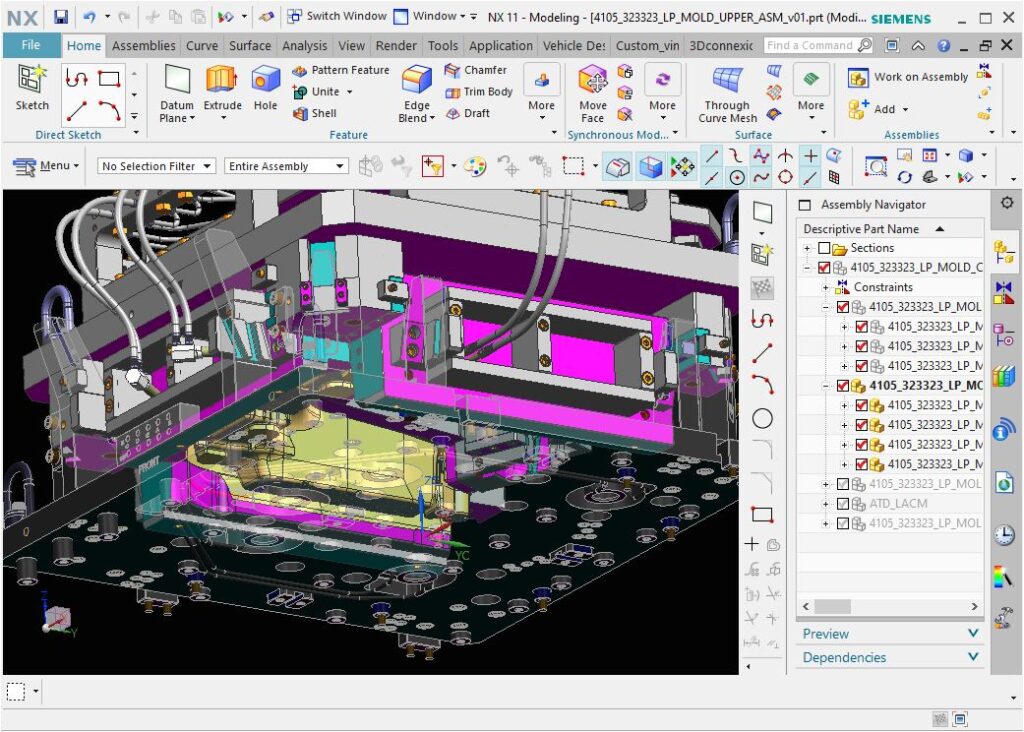Toggle the Sections checkbox
This screenshot has width=1024, height=732.
pyautogui.click(x=824, y=248)
